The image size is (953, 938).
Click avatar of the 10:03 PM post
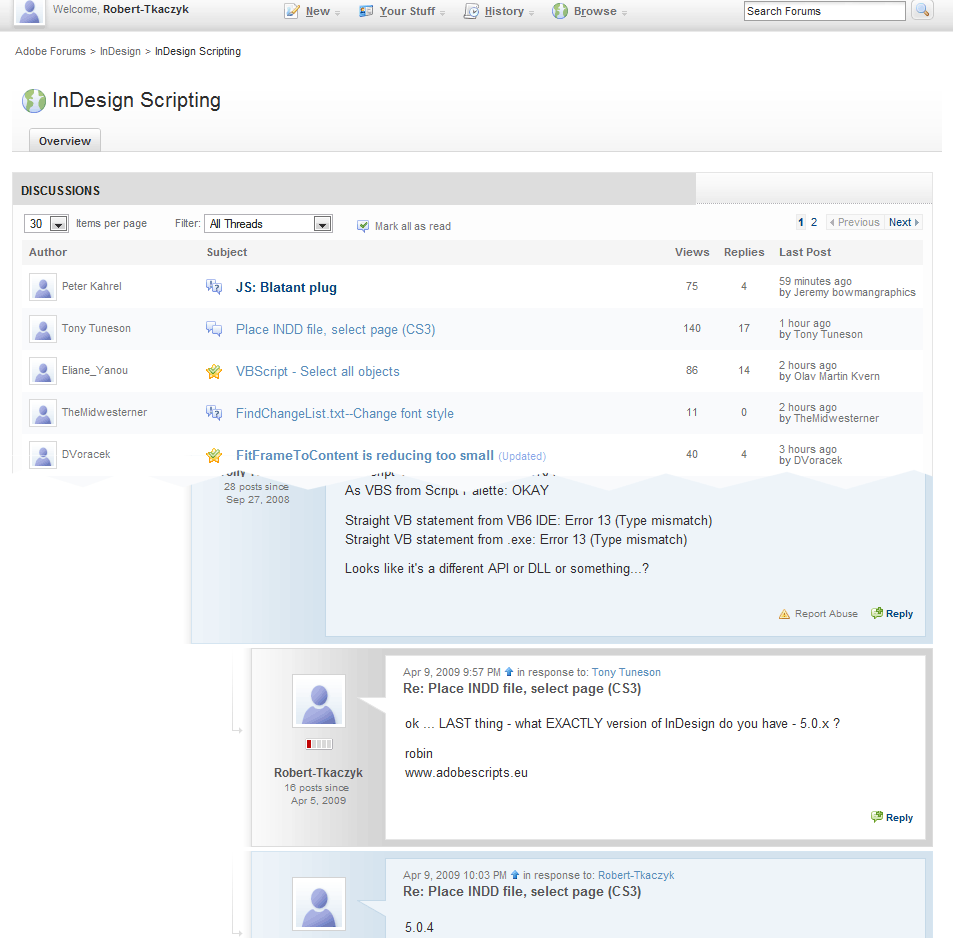[319, 904]
